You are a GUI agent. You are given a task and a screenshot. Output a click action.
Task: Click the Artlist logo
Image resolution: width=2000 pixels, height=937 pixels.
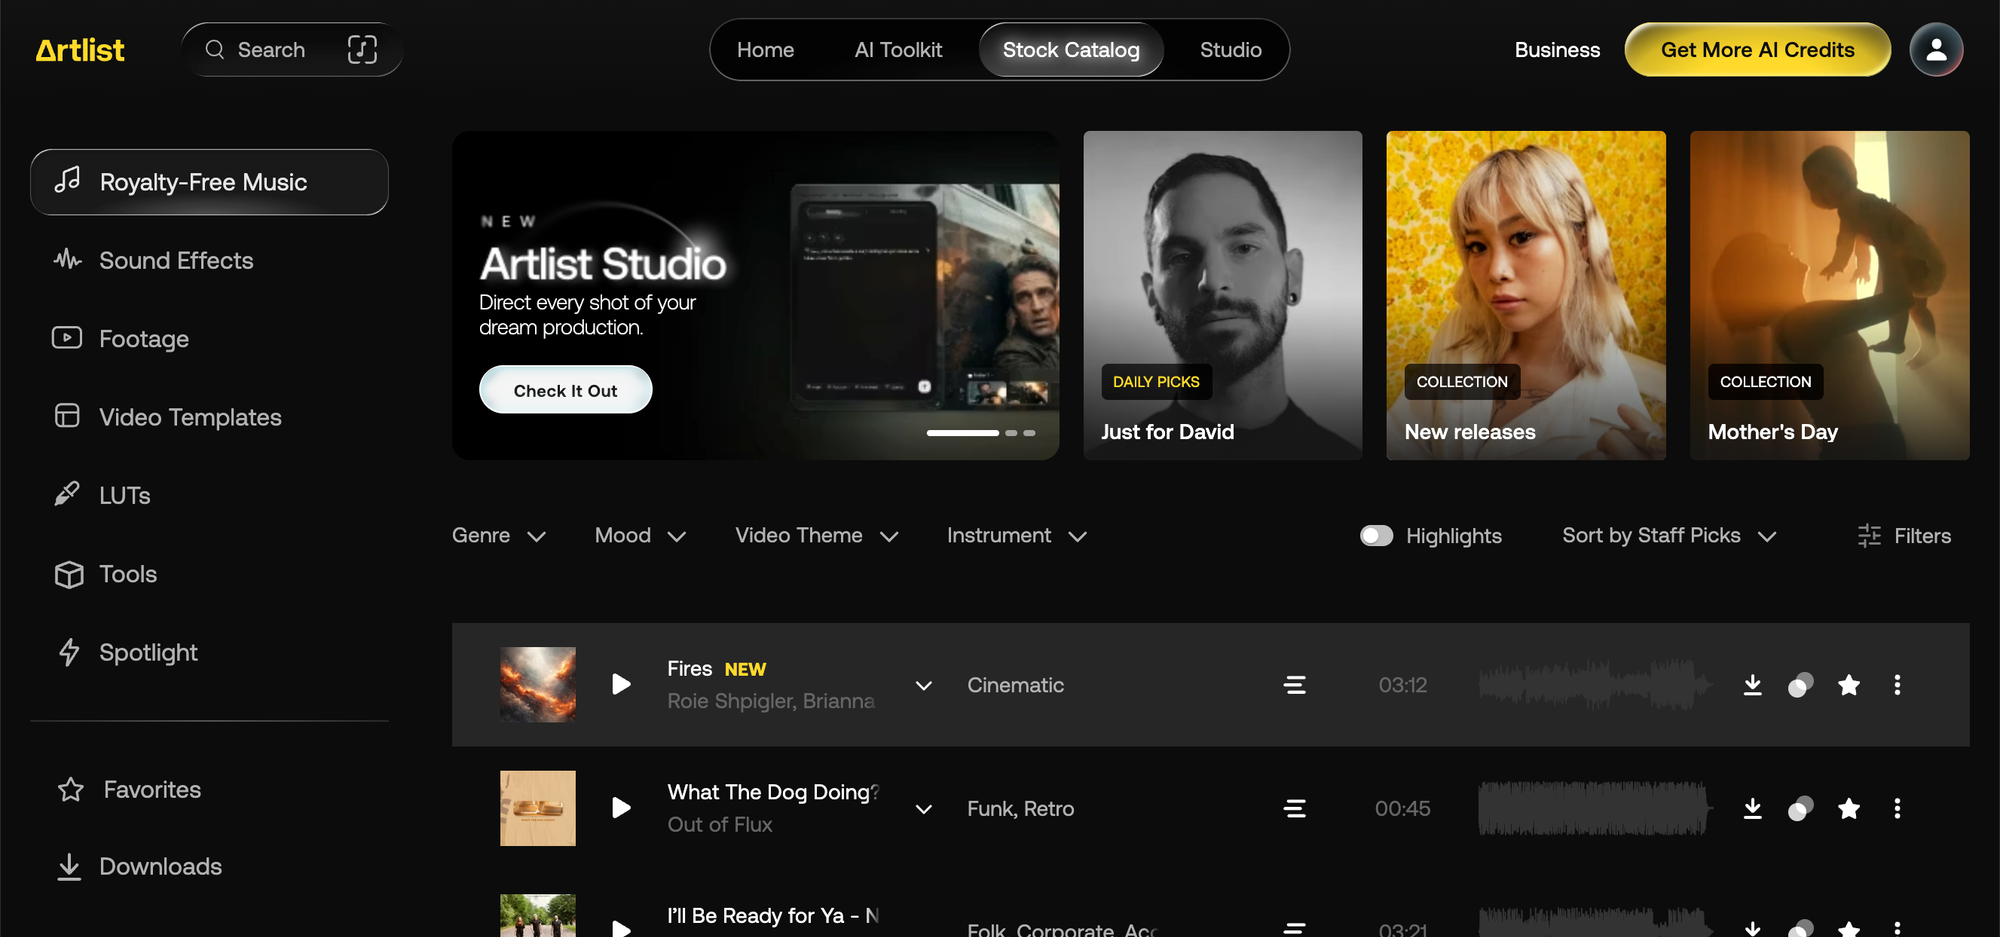pyautogui.click(x=80, y=50)
